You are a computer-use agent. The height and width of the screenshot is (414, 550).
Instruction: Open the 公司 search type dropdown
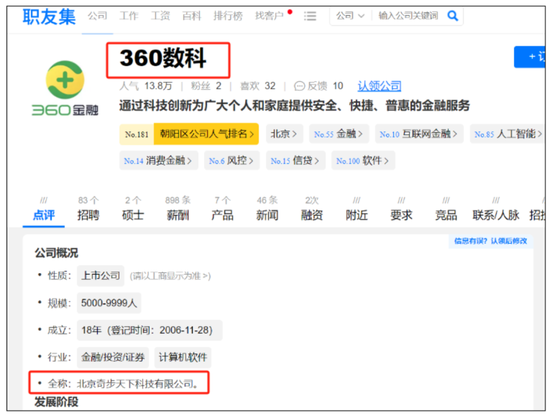point(350,16)
